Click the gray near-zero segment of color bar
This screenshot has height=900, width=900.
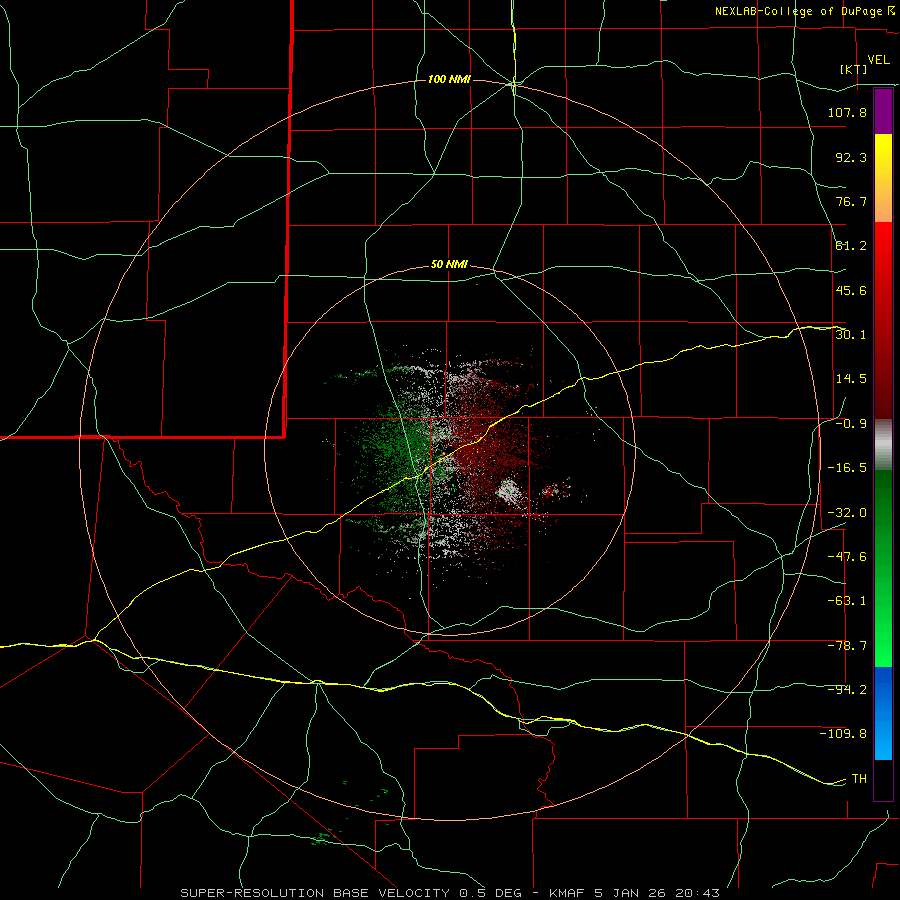[883, 445]
